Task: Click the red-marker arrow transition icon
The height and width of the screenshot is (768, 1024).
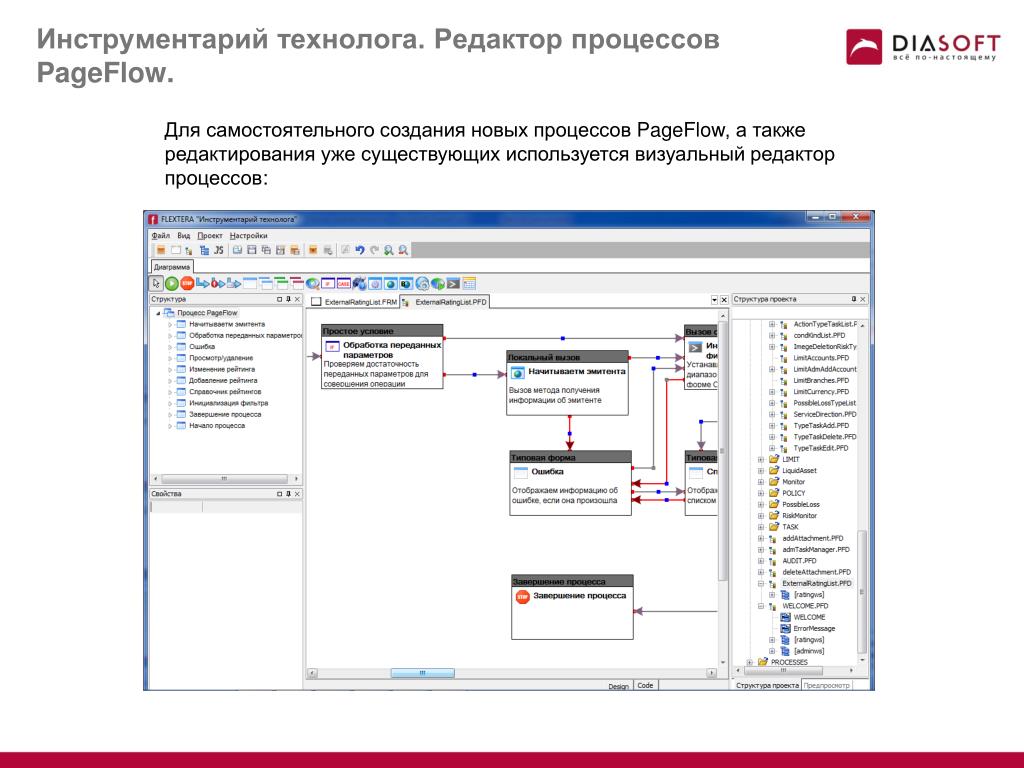Action: 217,283
